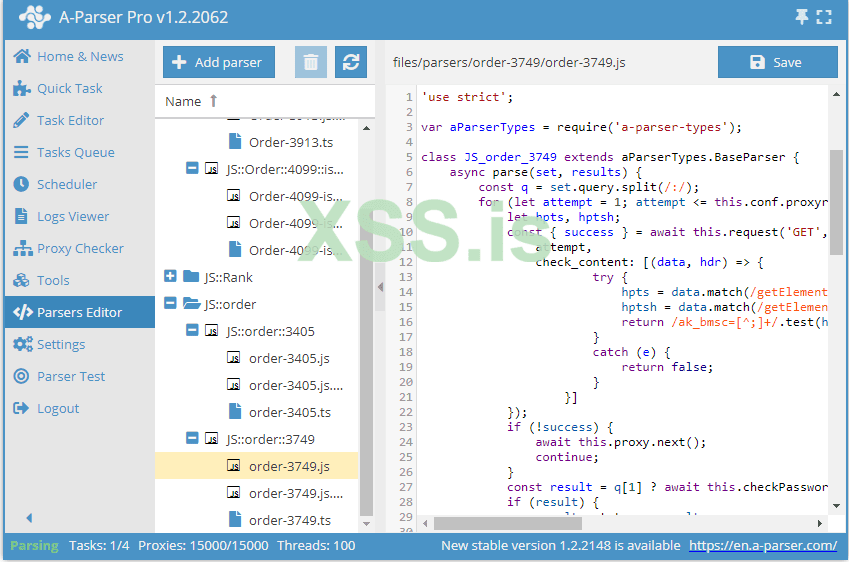Click JS icon next to JS::order::3749

click(212, 439)
